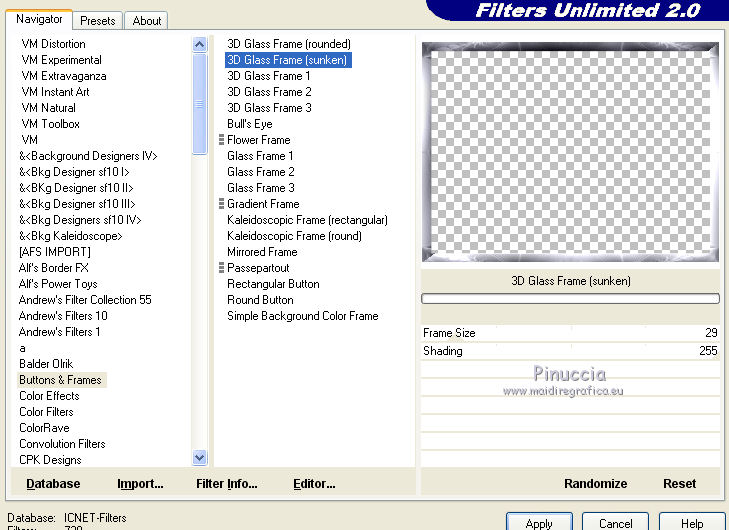Choose Glass Frame 3 filter
Viewport: 729px width, 530px height.
tap(261, 188)
